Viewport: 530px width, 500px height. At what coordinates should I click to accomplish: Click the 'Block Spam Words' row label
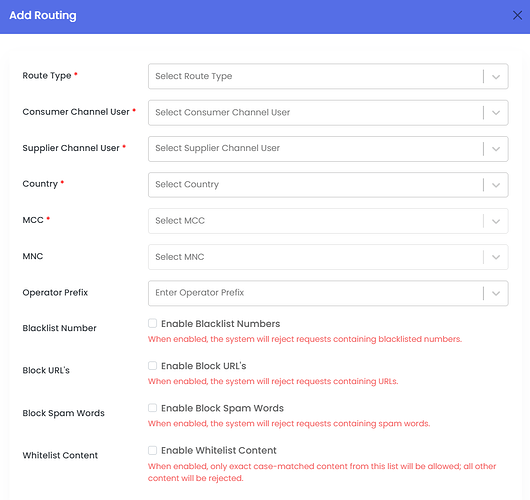tap(64, 413)
